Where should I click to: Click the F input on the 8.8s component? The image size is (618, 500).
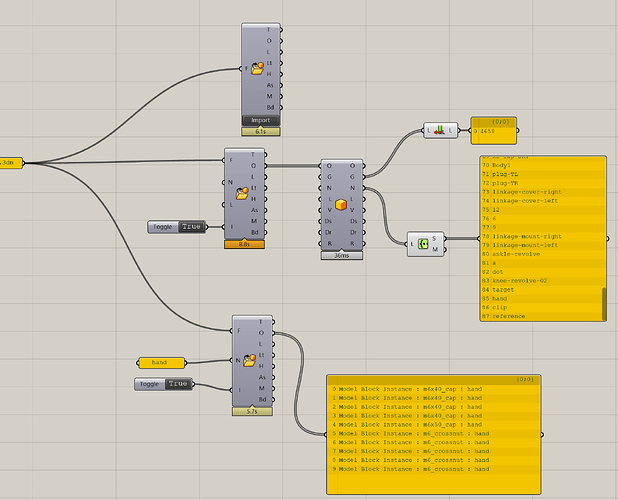coord(231,160)
